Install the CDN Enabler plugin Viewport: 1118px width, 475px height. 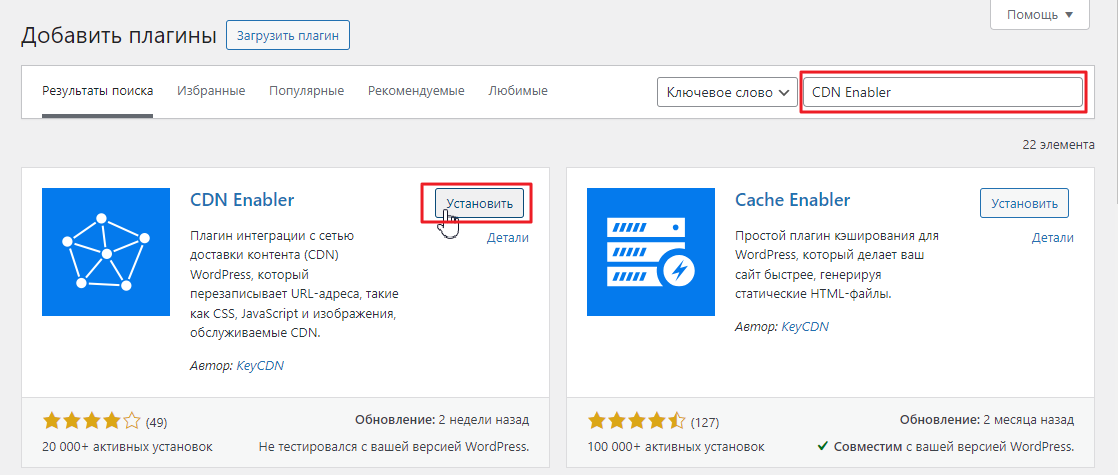(480, 203)
